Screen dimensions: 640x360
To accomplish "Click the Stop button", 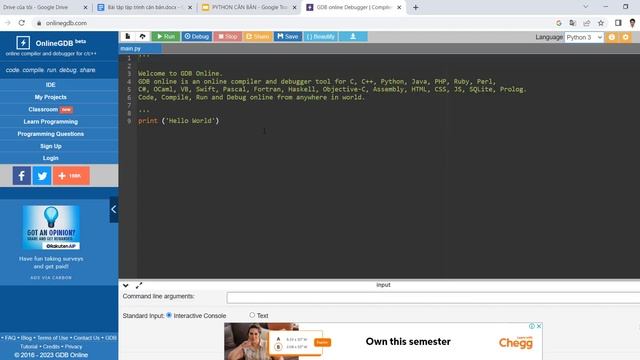I will pyautogui.click(x=228, y=37).
